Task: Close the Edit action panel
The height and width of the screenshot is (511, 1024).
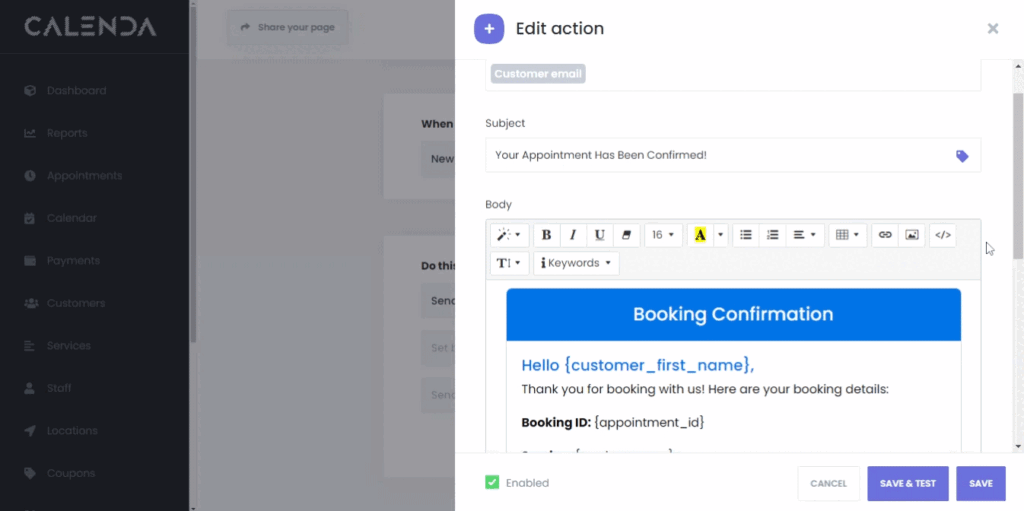Action: (x=993, y=29)
